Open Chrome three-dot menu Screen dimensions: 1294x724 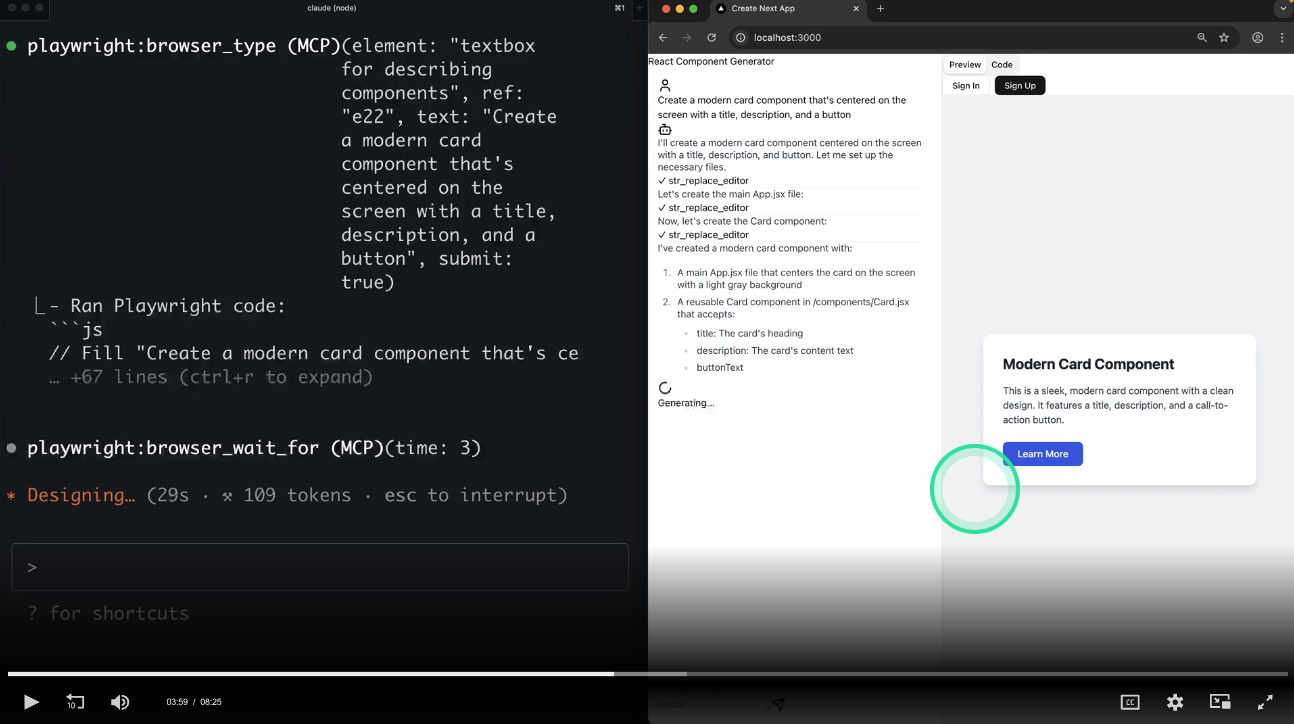click(x=1282, y=38)
